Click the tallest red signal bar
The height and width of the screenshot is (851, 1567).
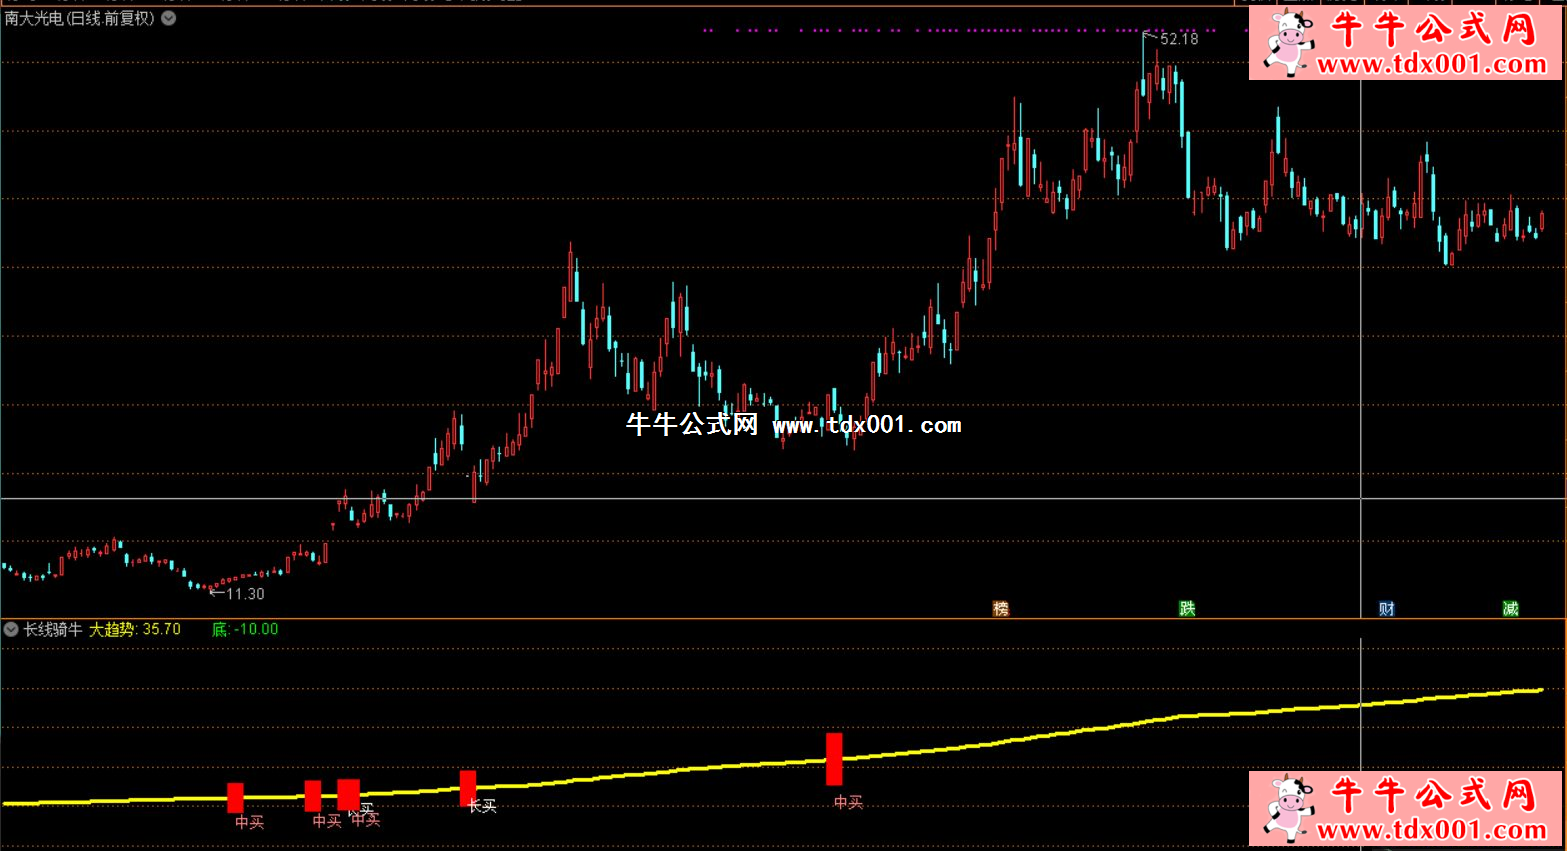click(834, 759)
